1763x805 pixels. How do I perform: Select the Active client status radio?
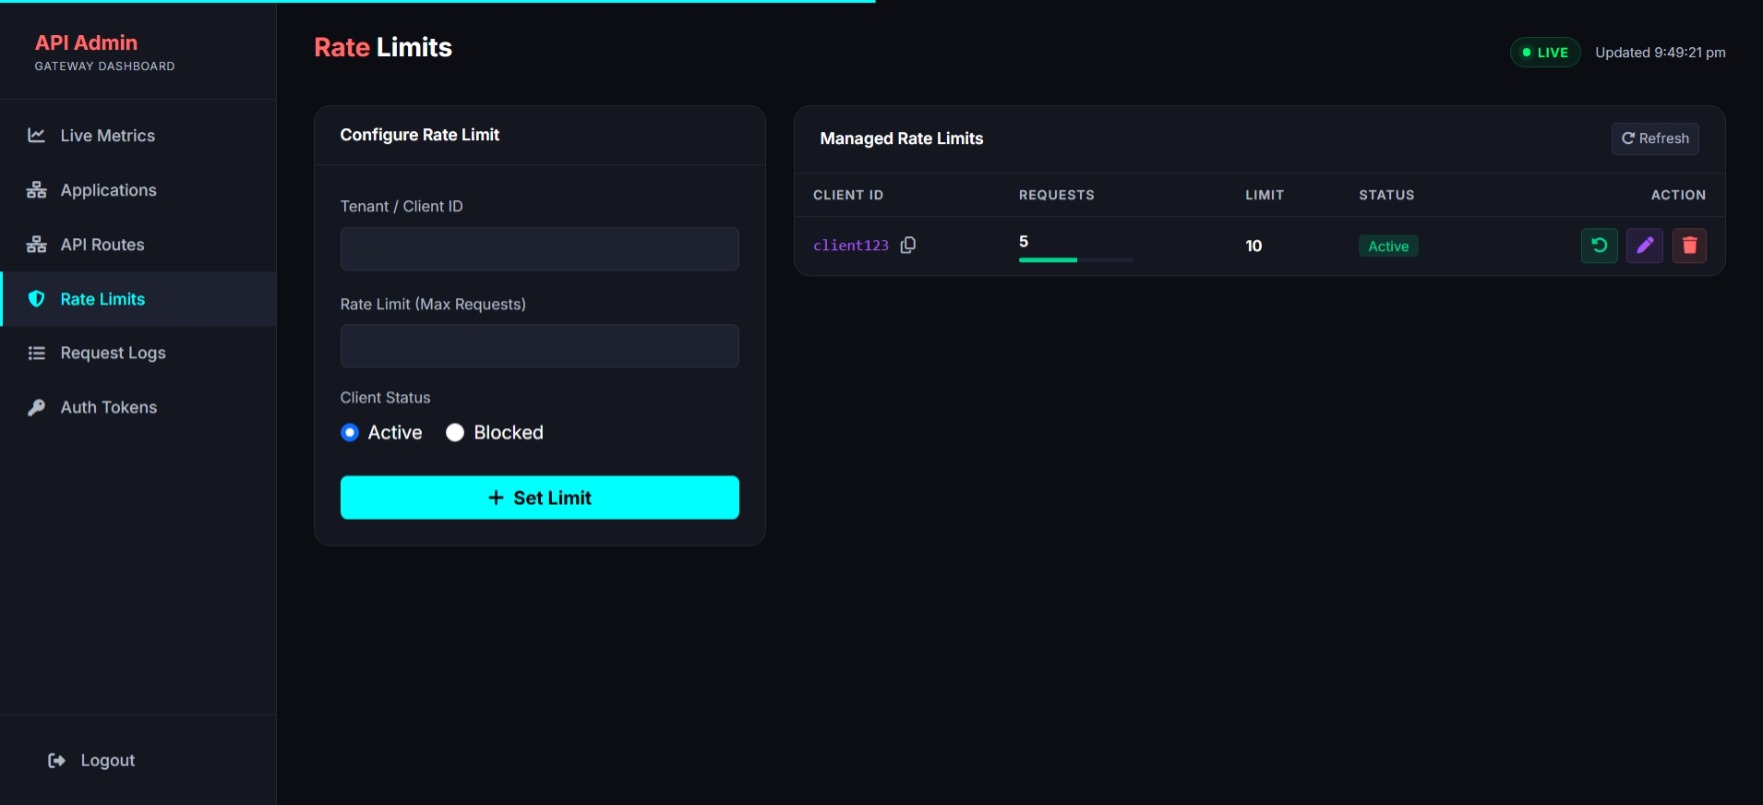349,432
